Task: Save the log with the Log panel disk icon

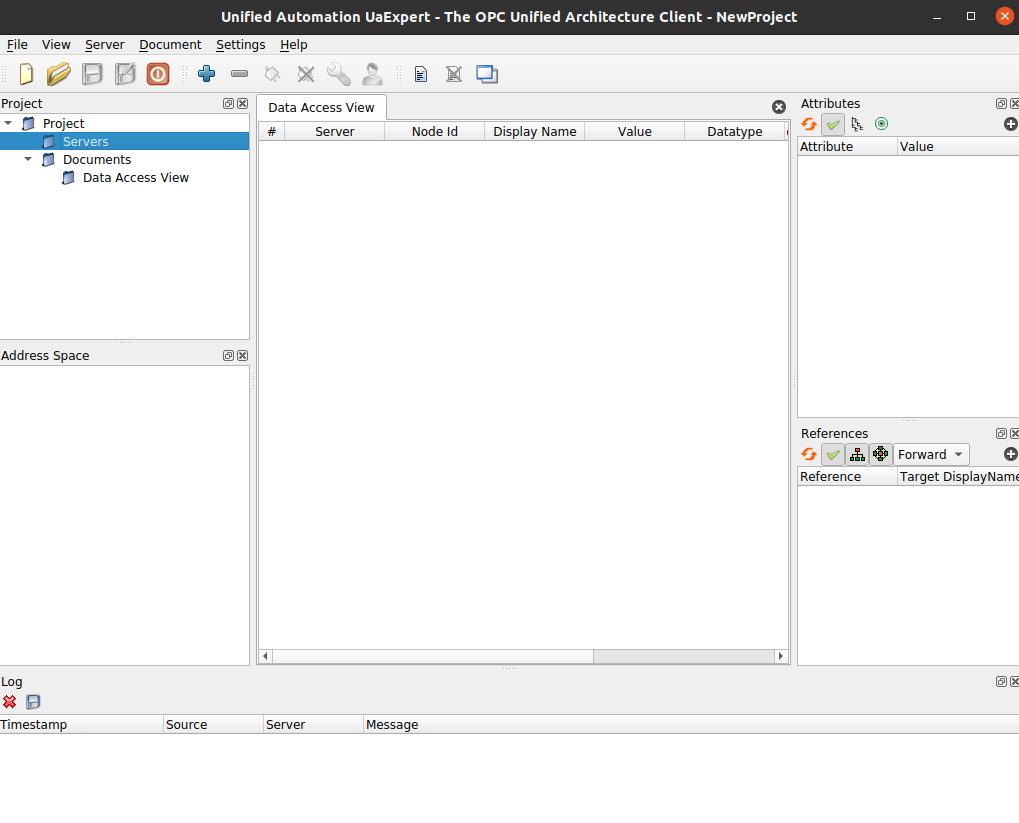Action: [x=33, y=702]
